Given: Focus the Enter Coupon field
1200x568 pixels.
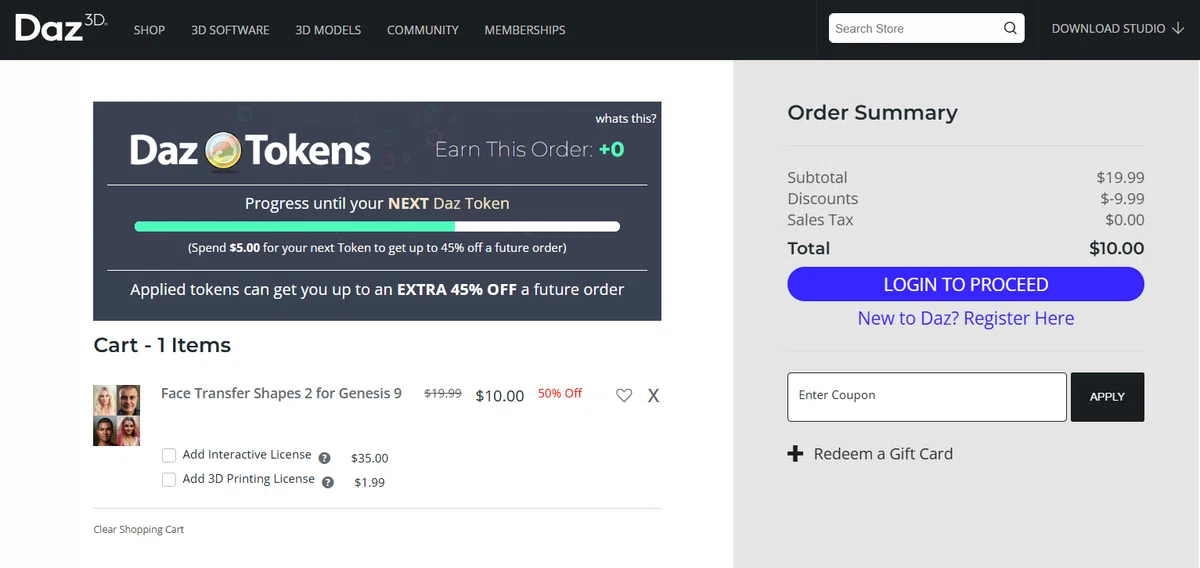Looking at the screenshot, I should [x=927, y=397].
